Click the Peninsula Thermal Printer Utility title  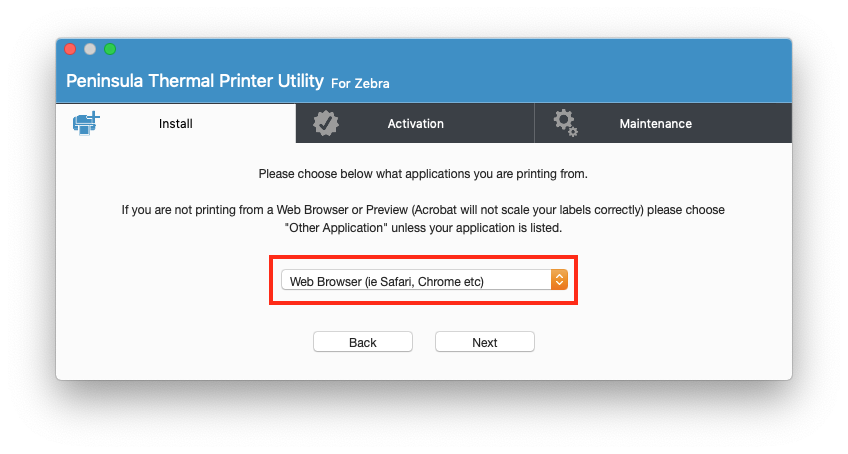pyautogui.click(x=195, y=81)
